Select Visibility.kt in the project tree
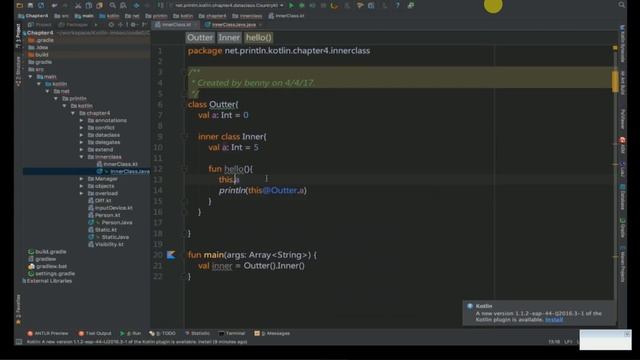Image resolution: width=640 pixels, height=360 pixels. [106, 244]
